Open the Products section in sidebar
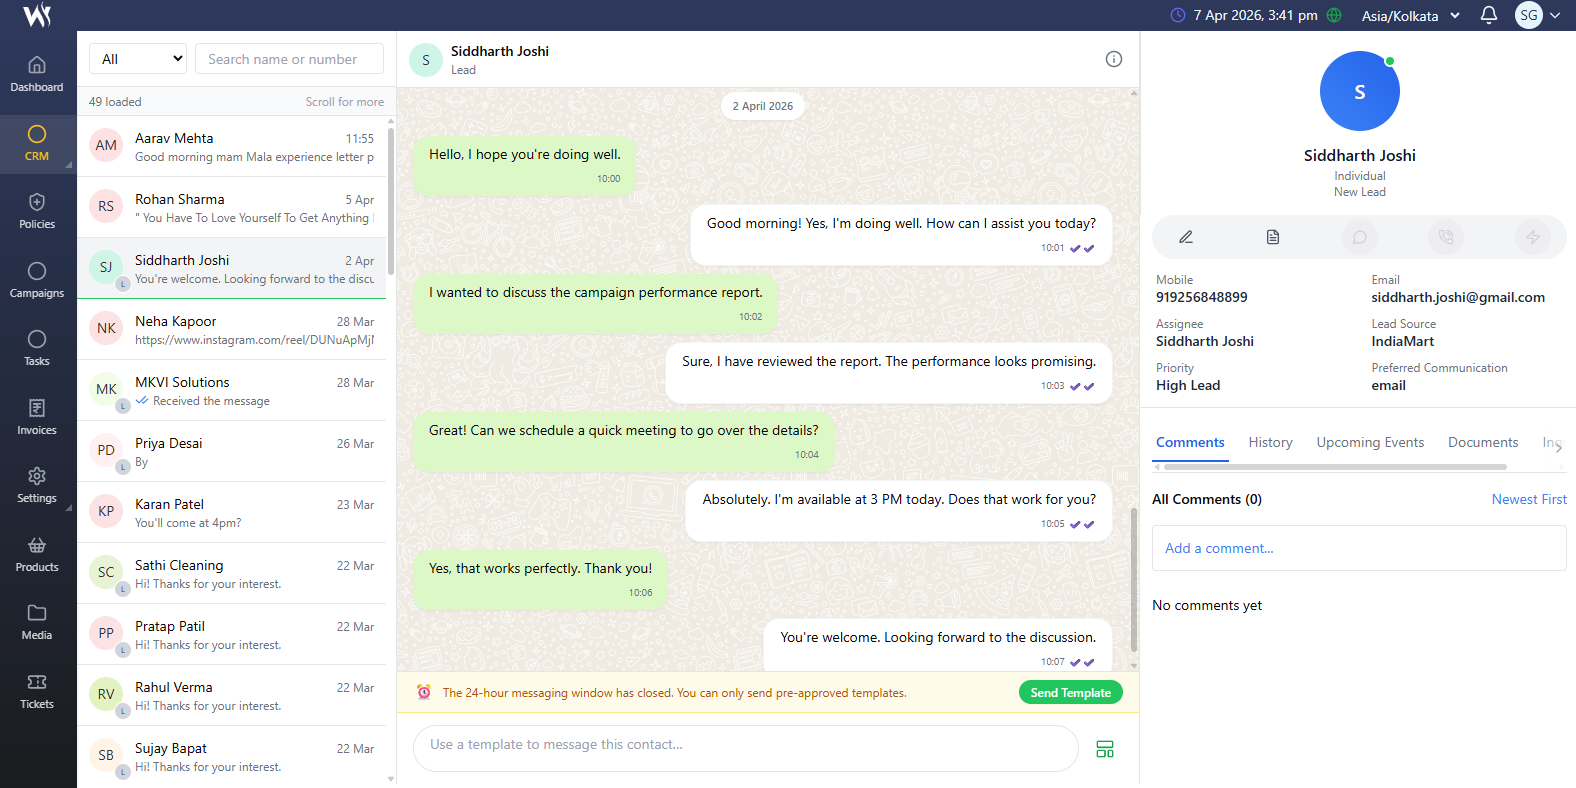The height and width of the screenshot is (788, 1576). coord(37,554)
